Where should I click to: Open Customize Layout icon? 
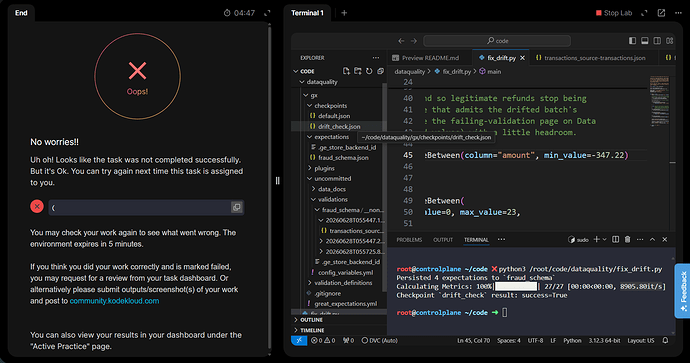click(x=669, y=41)
